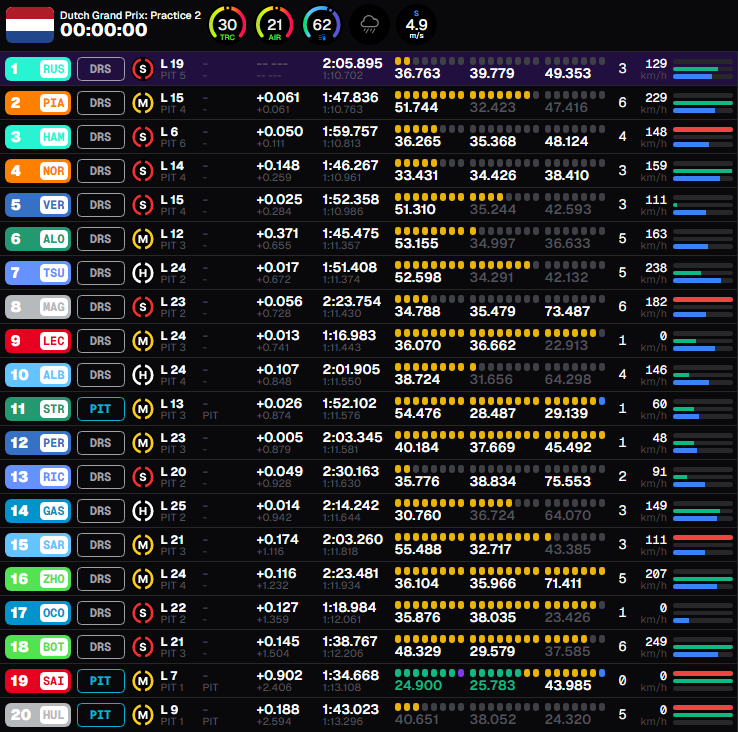This screenshot has width=738, height=732.
Task: Select driver tag 1 RUS
Action: [x=38, y=69]
